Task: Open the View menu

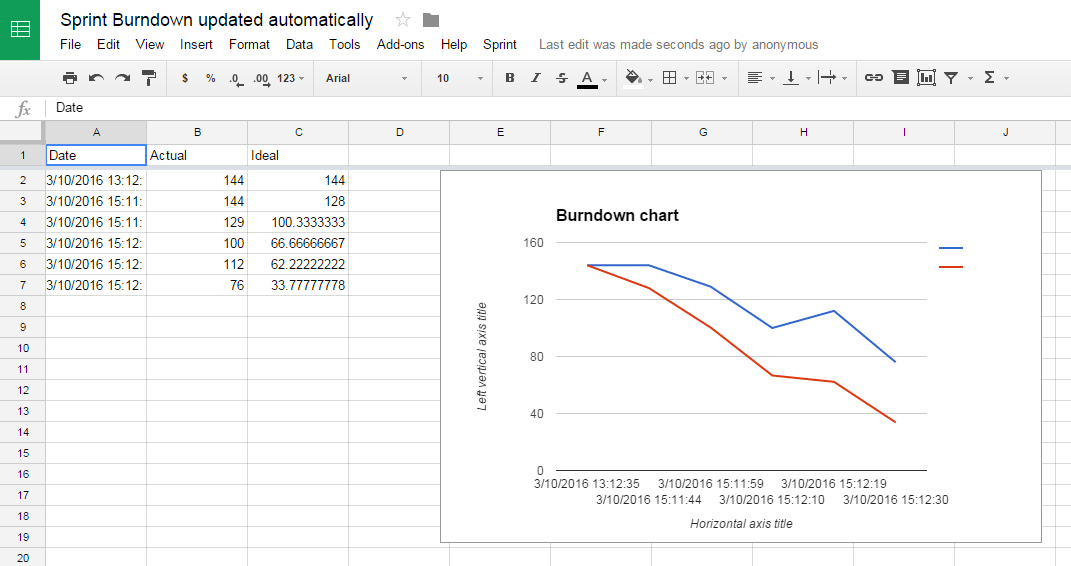Action: [150, 44]
